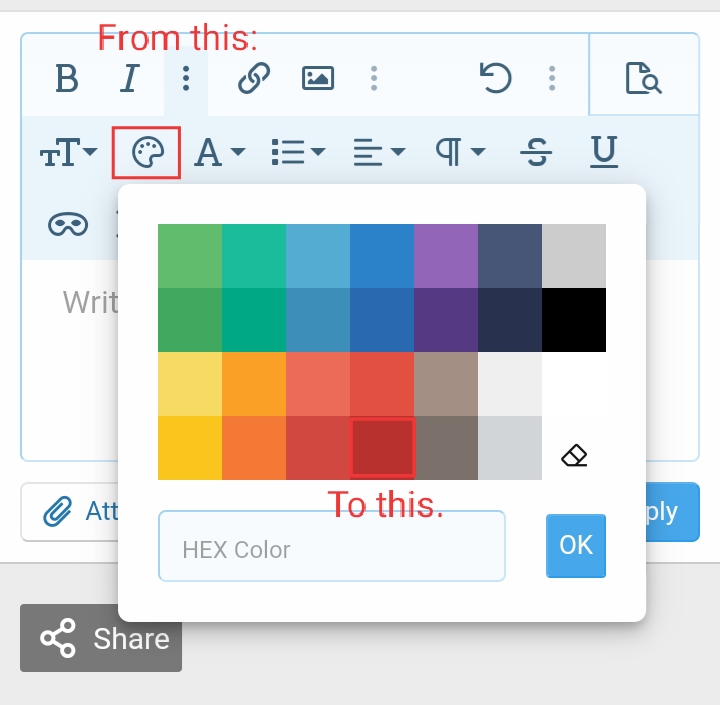Screen dimensions: 720x705
Task: Toggle underline formatting
Action: pyautogui.click(x=603, y=152)
